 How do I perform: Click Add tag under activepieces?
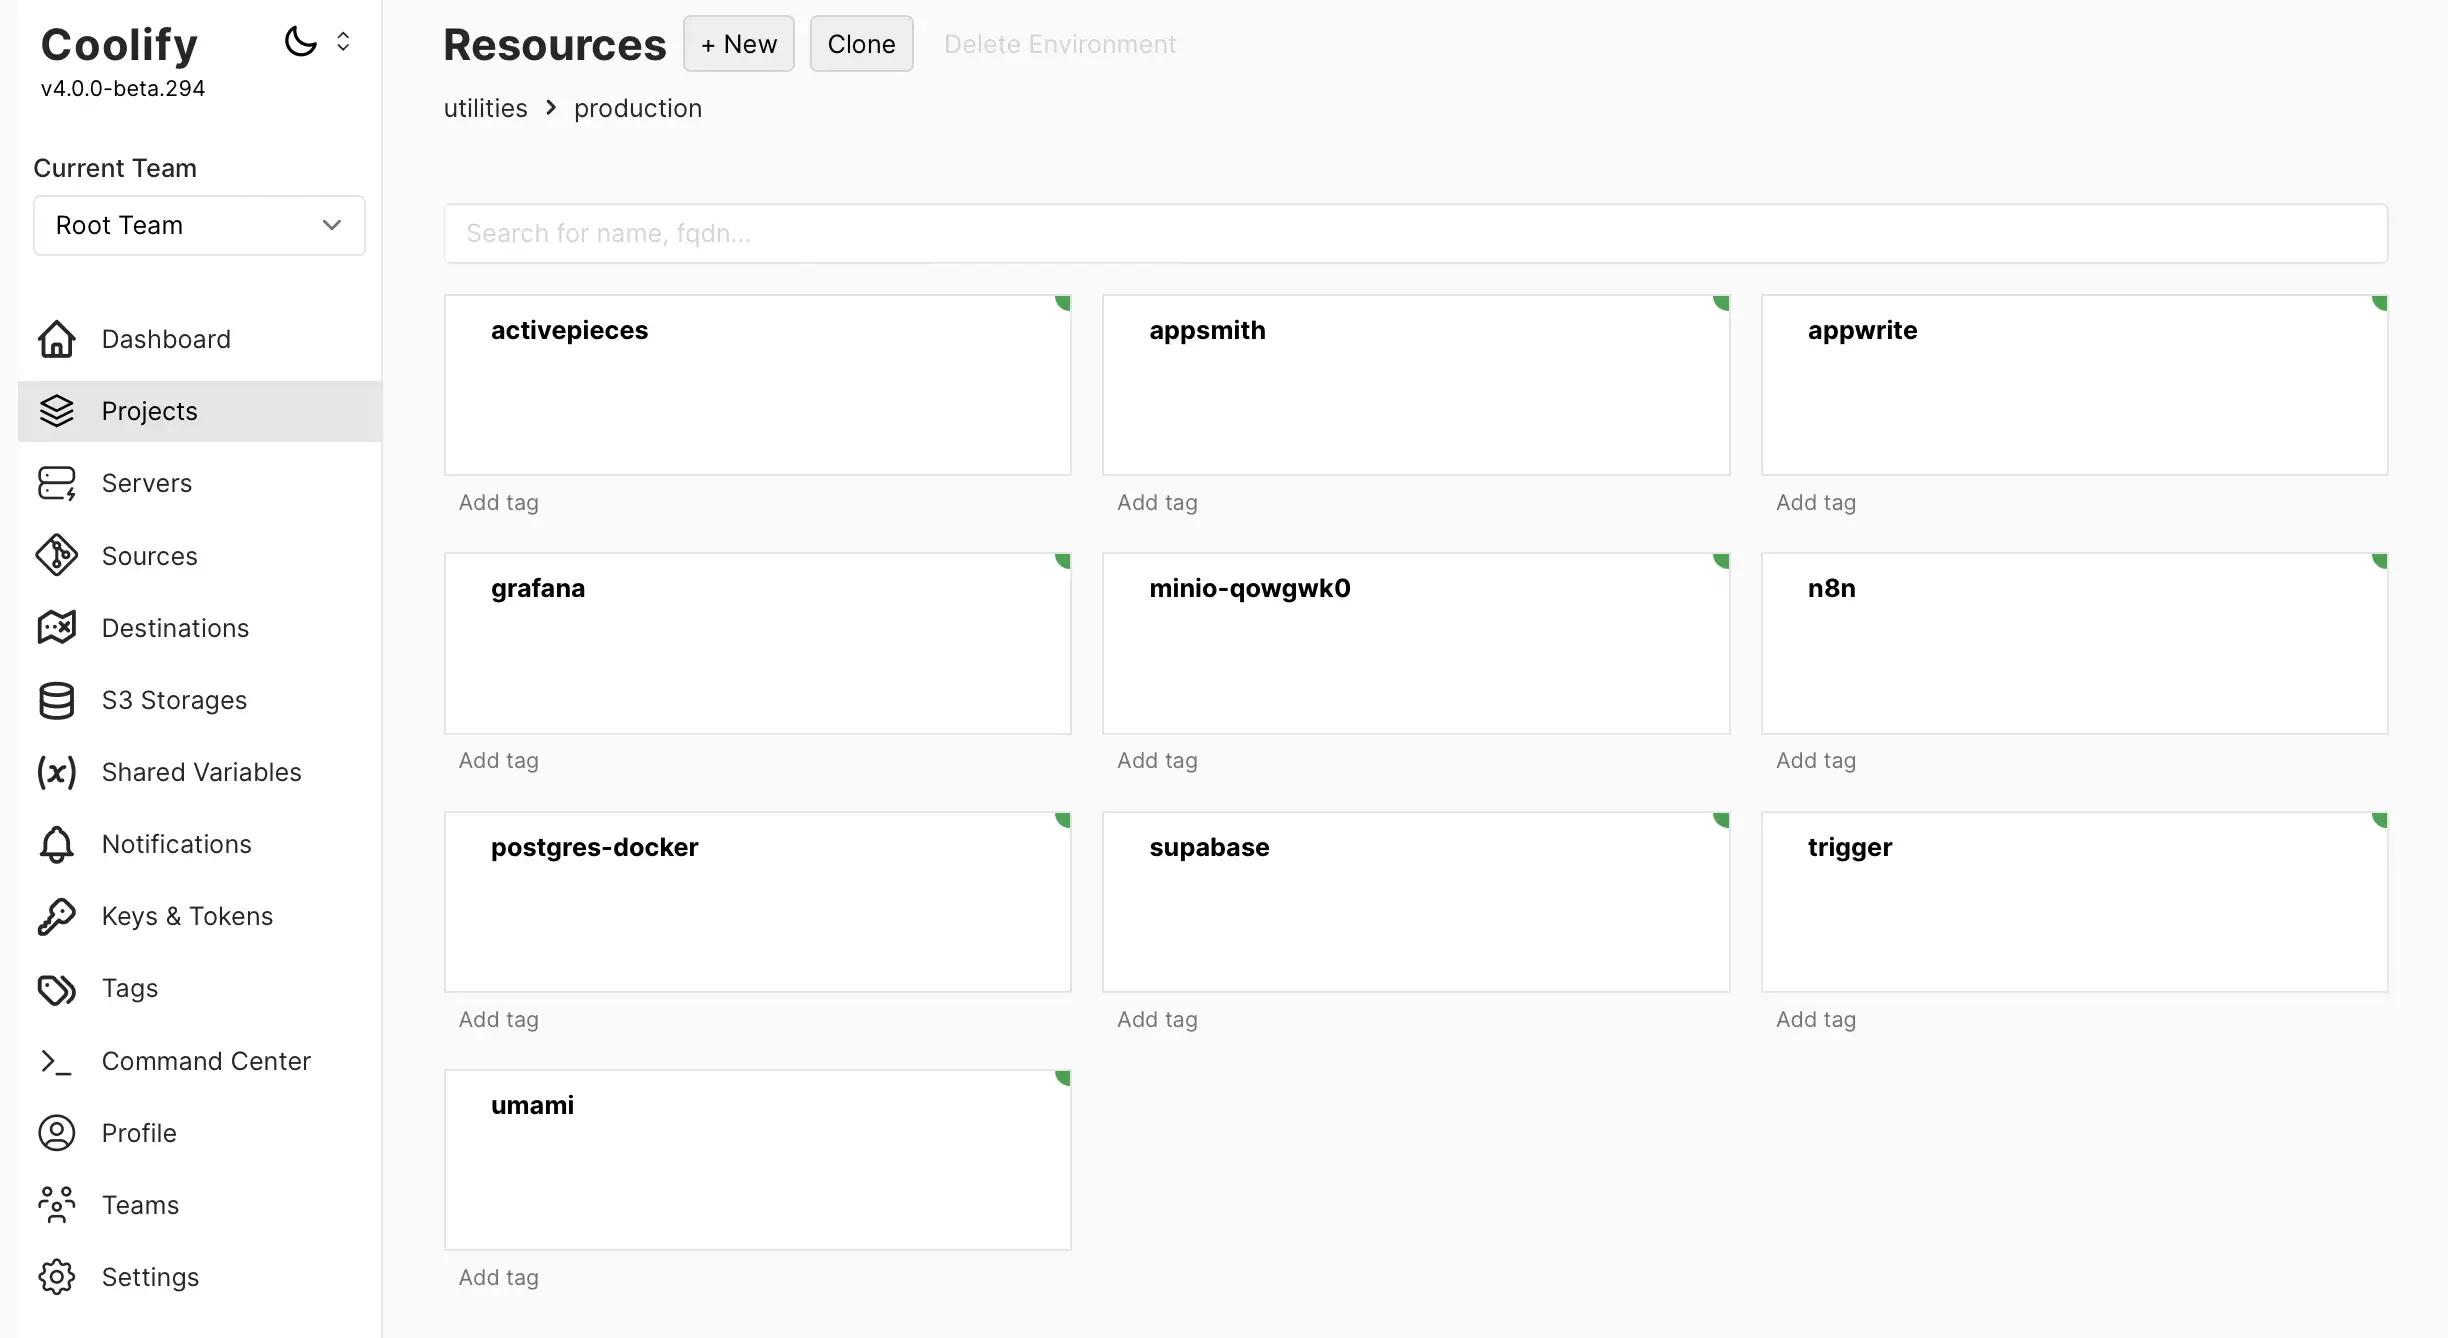coord(499,502)
